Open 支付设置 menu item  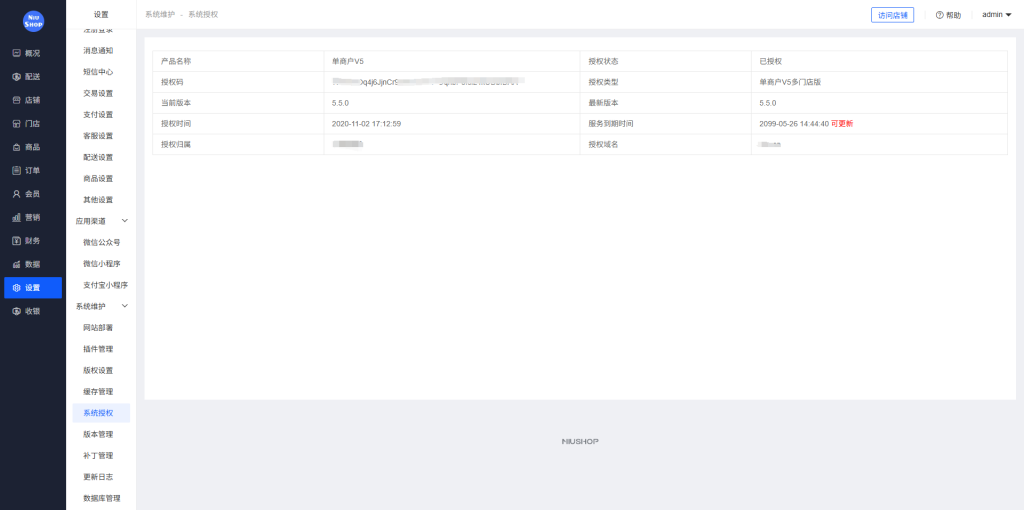(x=98, y=114)
